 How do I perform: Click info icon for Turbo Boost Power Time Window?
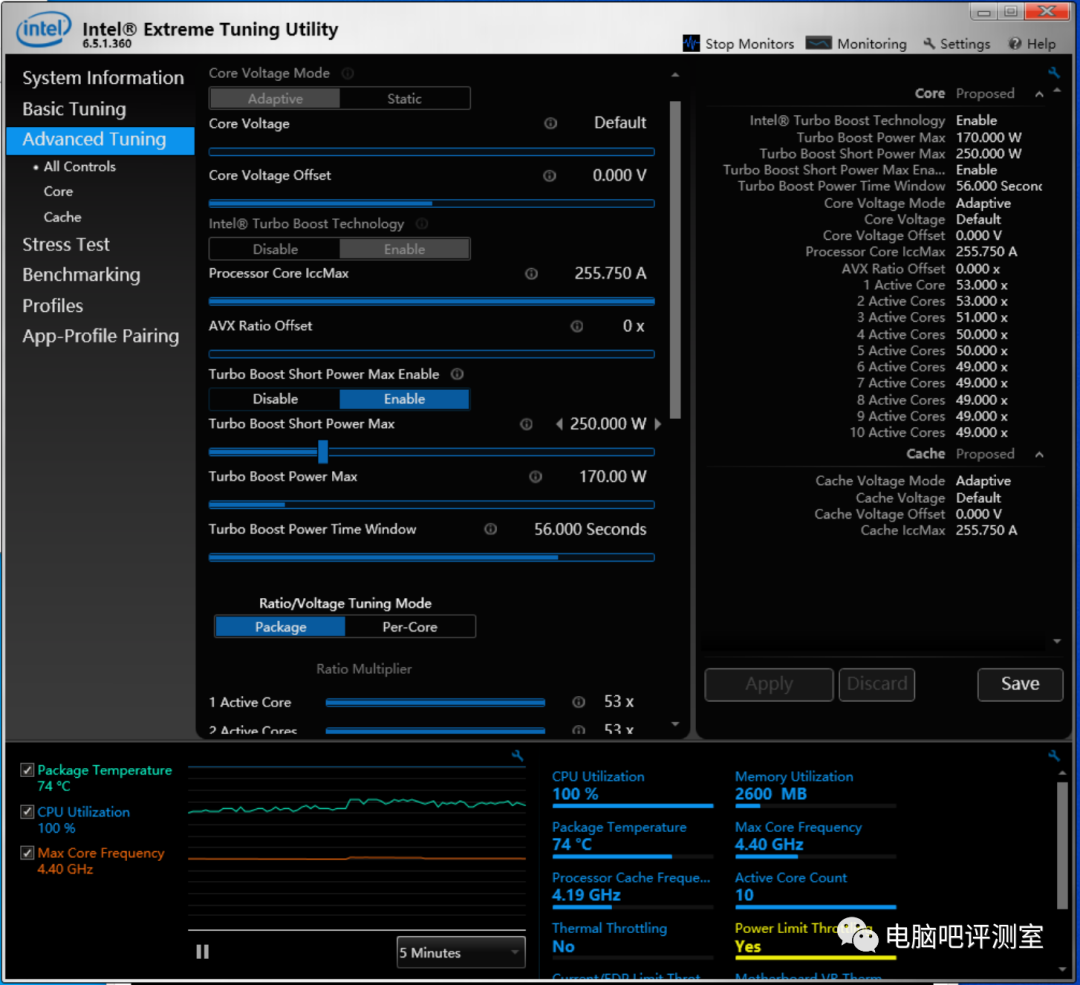point(490,529)
